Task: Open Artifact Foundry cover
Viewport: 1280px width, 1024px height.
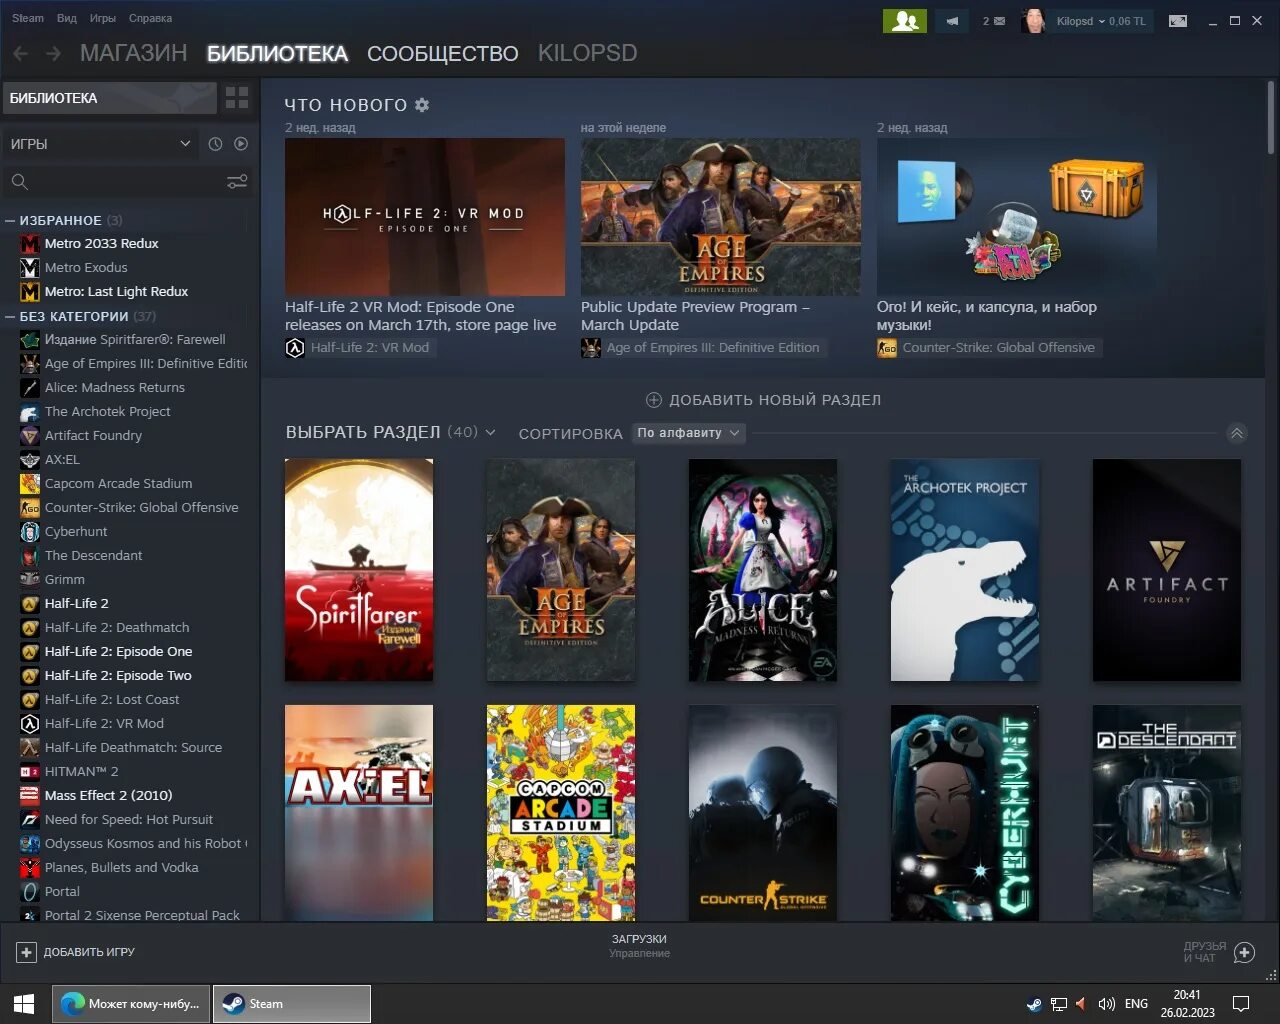Action: point(1167,570)
